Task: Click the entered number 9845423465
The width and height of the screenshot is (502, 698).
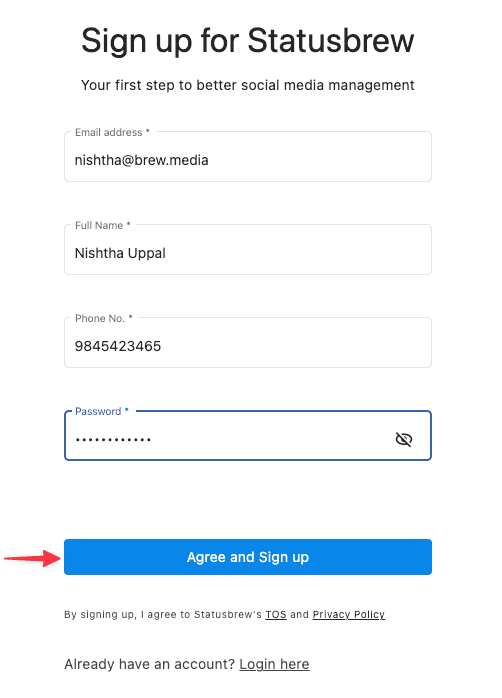Action: click(x=118, y=346)
